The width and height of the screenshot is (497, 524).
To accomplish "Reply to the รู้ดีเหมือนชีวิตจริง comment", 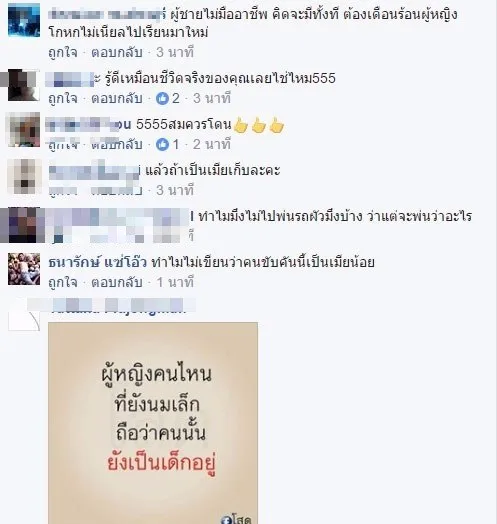I will 117,99.
